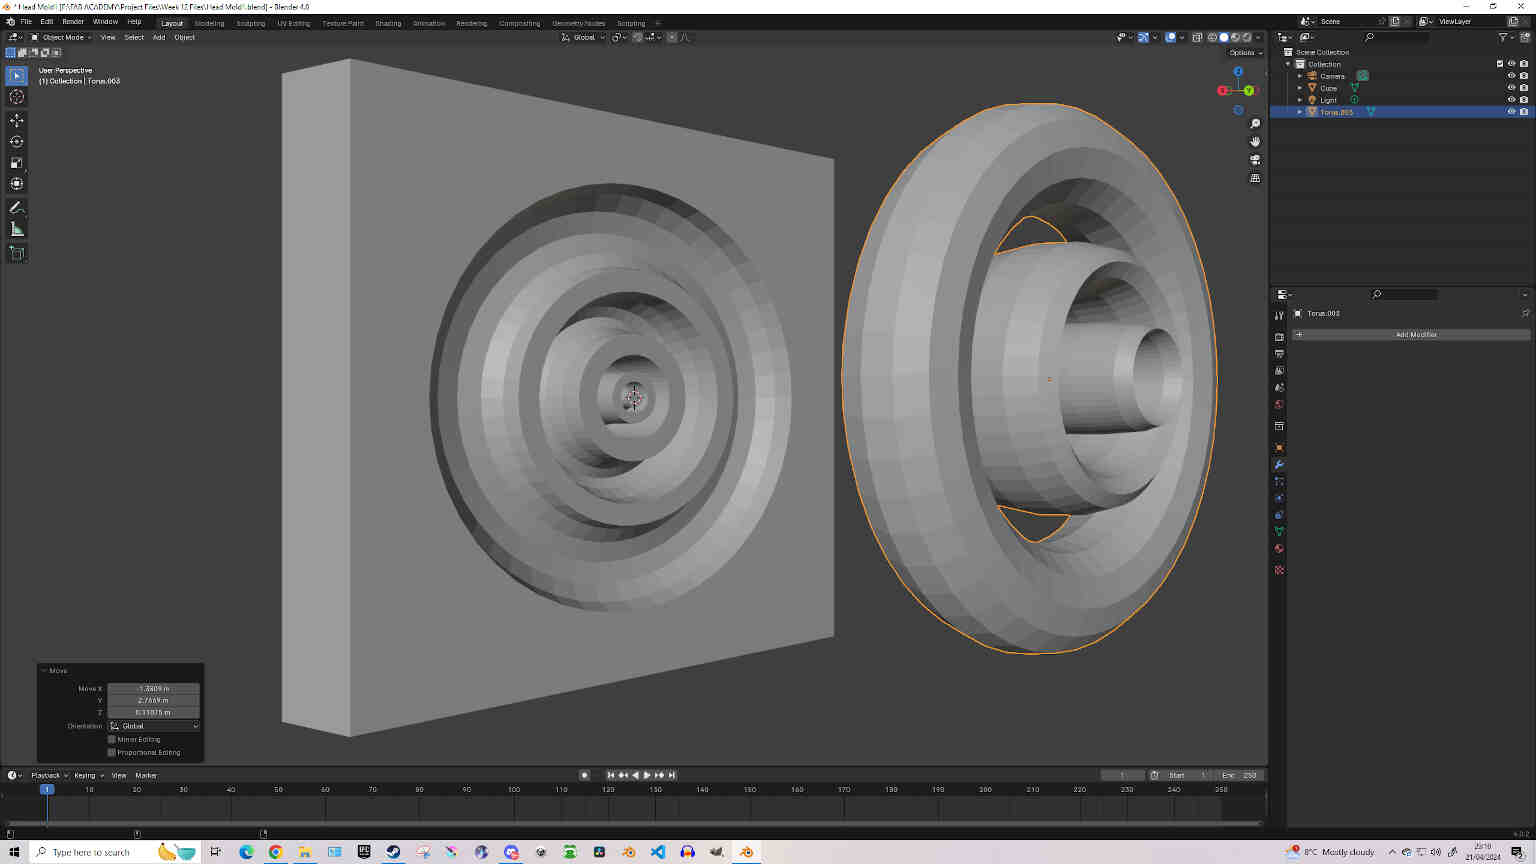Click the timeline End frame field
The image size is (1536, 864).
pos(1238,775)
